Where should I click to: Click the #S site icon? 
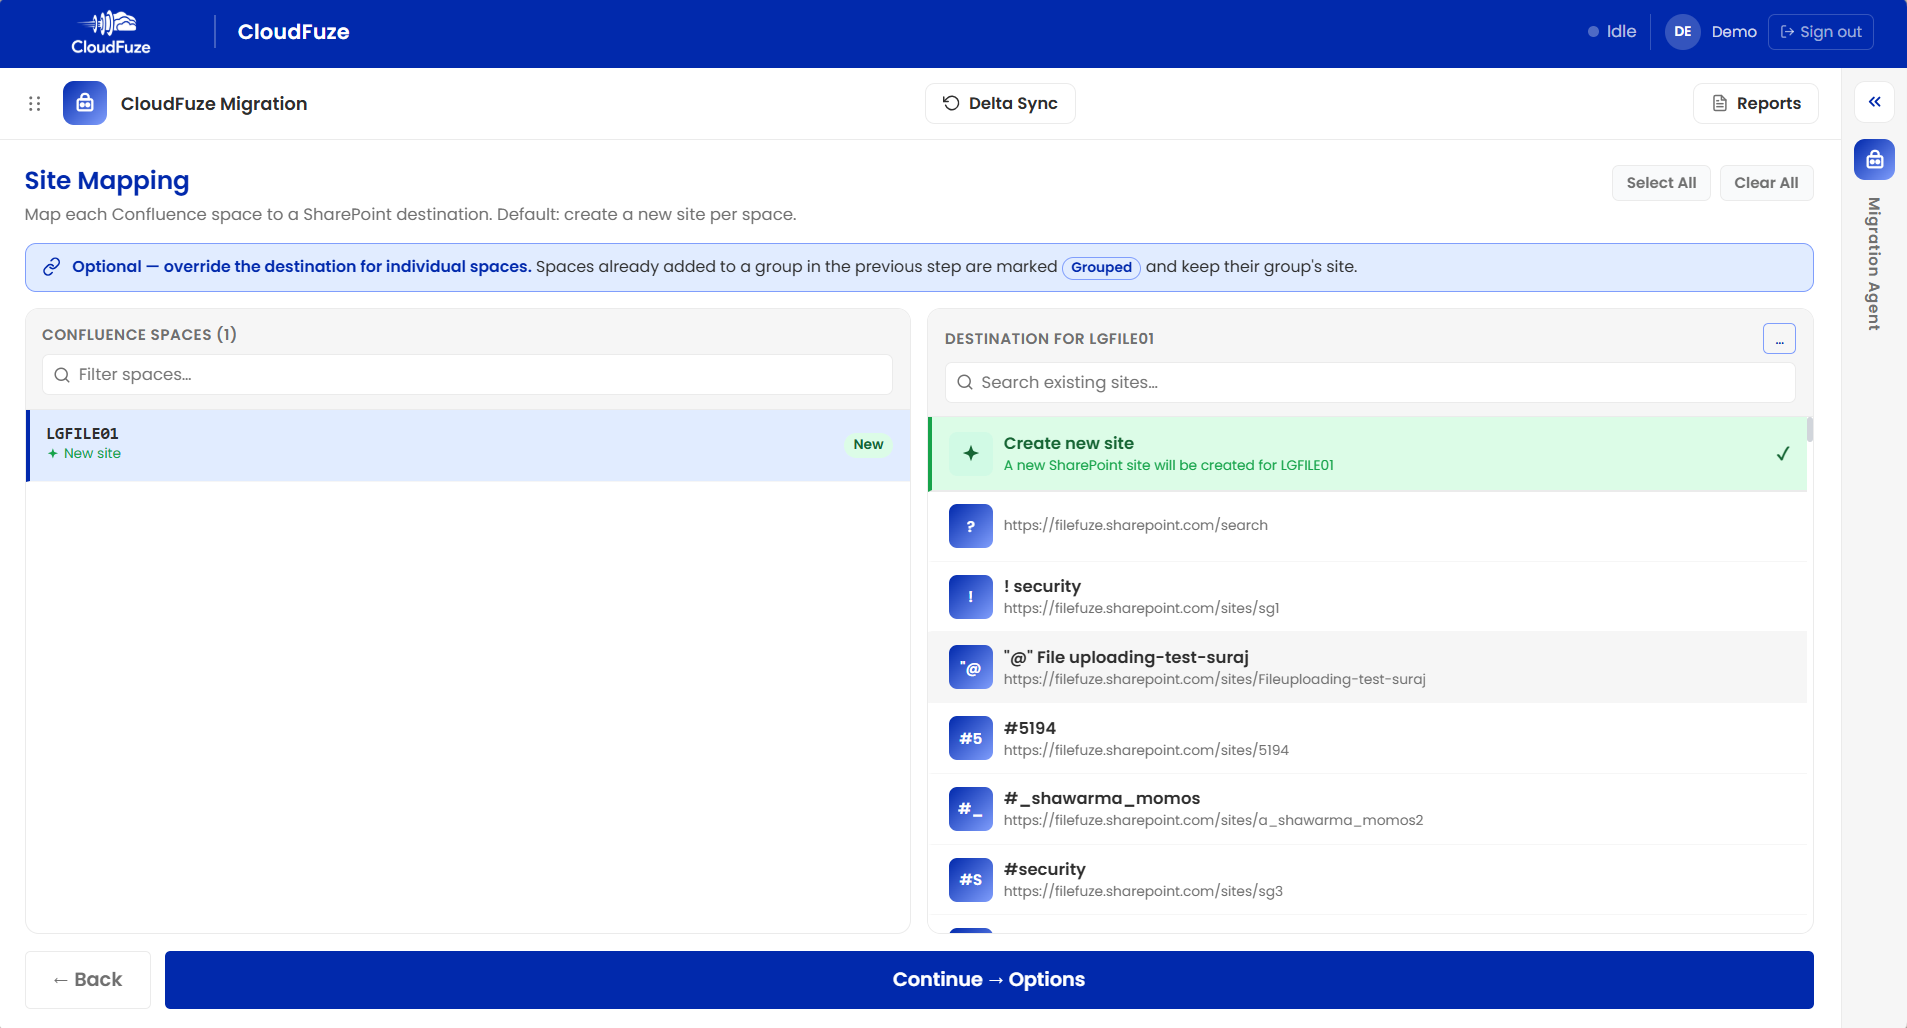point(970,880)
